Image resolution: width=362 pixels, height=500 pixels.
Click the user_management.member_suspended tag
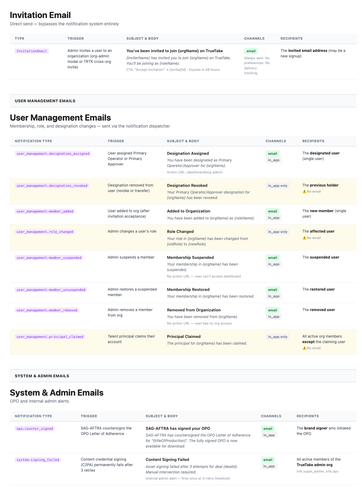click(x=49, y=258)
